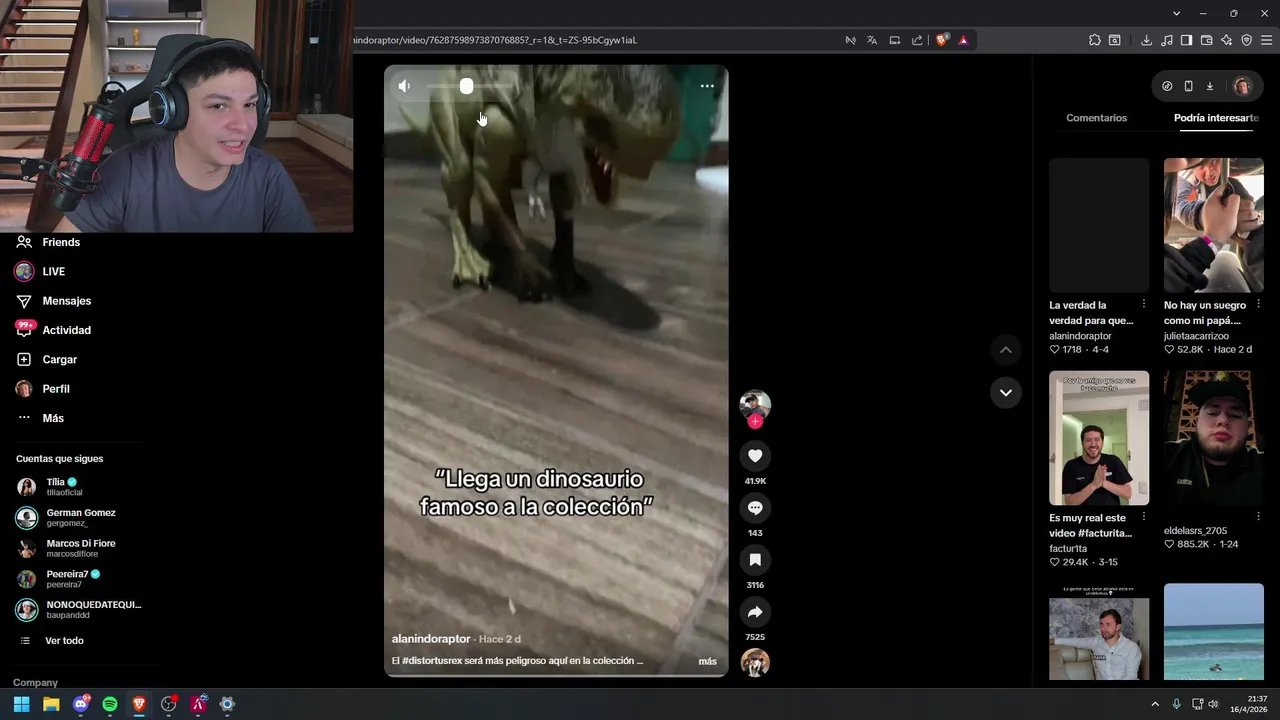Open Discord from the taskbar
This screenshot has height=720, width=1280.
click(81, 704)
